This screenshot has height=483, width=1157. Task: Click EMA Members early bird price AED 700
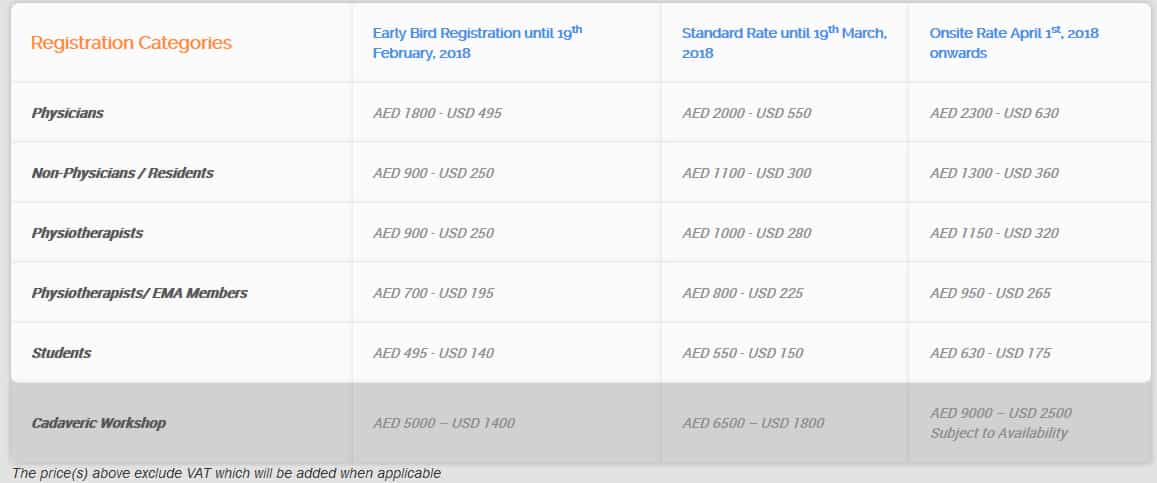[x=433, y=293]
